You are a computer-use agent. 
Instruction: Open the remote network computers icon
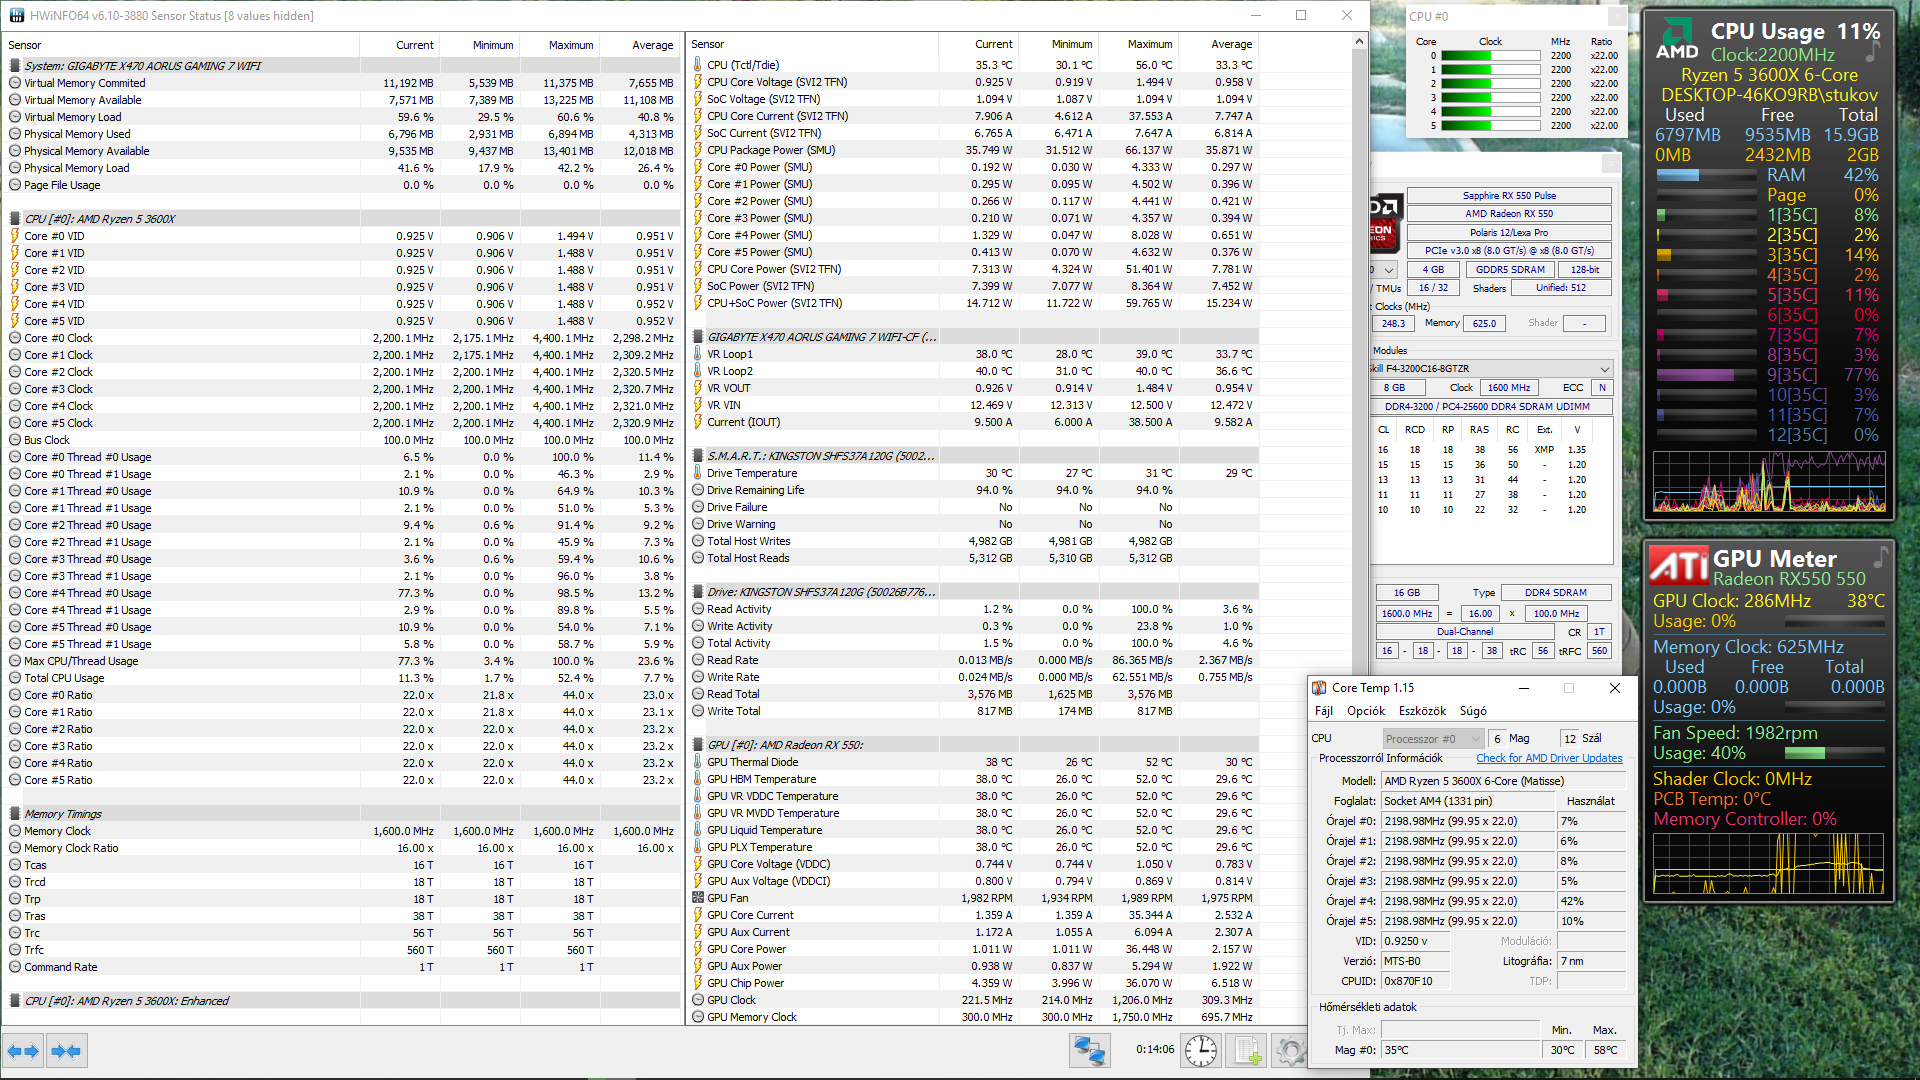click(1089, 1050)
